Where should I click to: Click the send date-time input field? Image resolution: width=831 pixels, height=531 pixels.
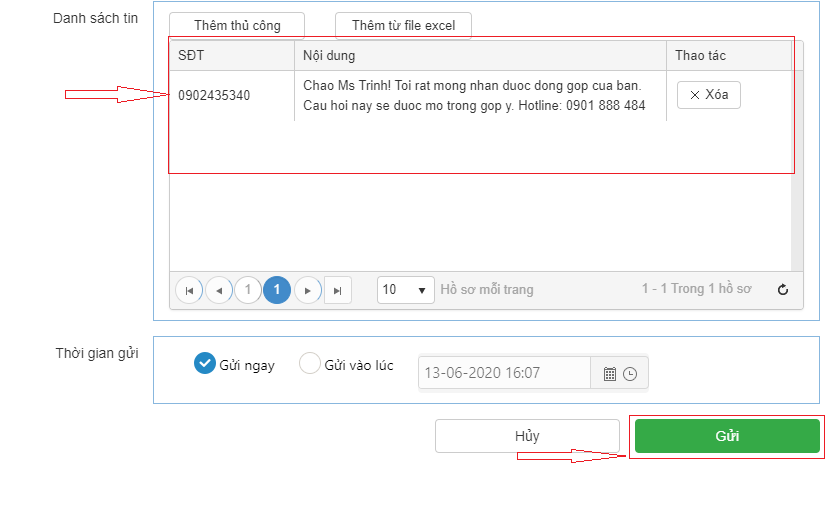503,373
